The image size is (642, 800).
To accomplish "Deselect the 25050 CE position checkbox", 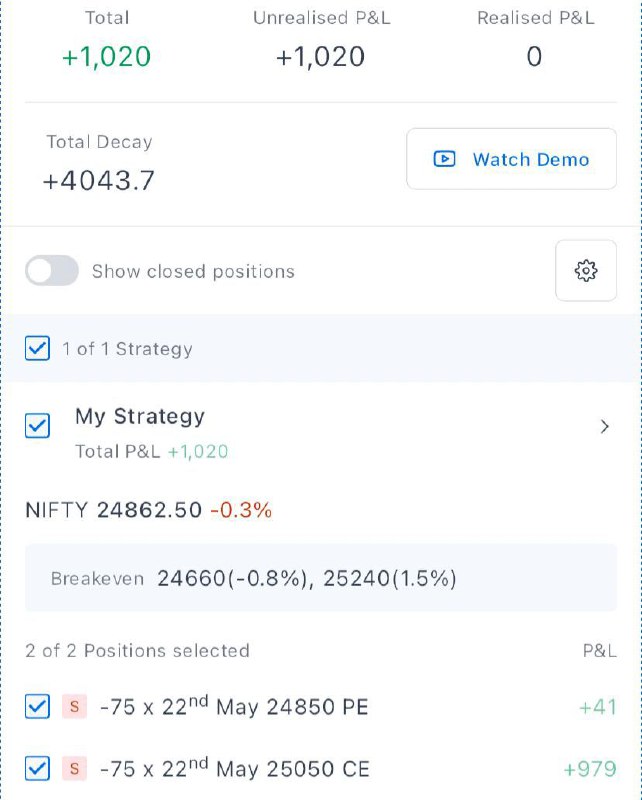I will (x=37, y=768).
